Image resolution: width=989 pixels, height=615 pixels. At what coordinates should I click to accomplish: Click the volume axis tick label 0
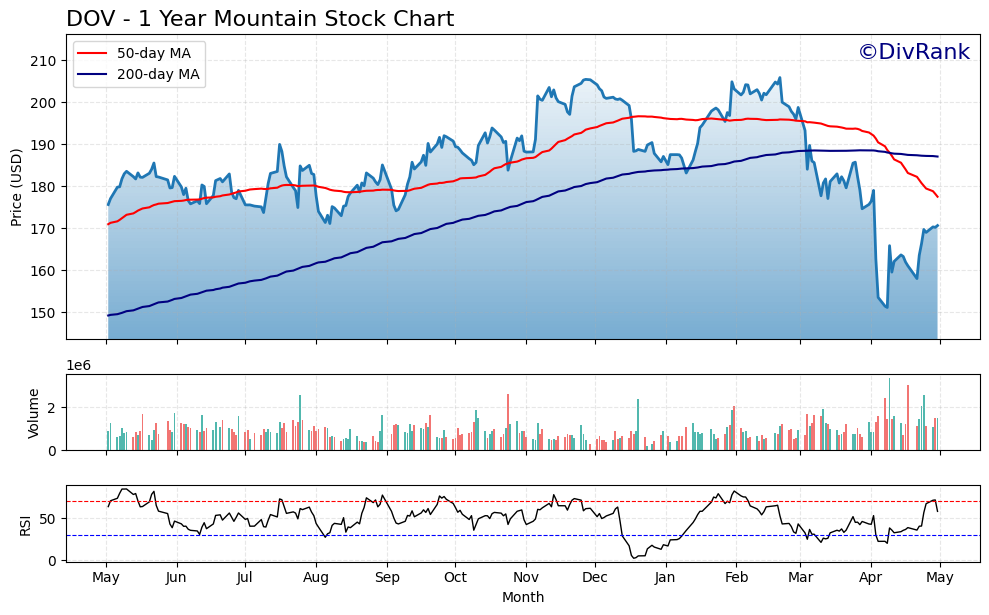pos(52,451)
